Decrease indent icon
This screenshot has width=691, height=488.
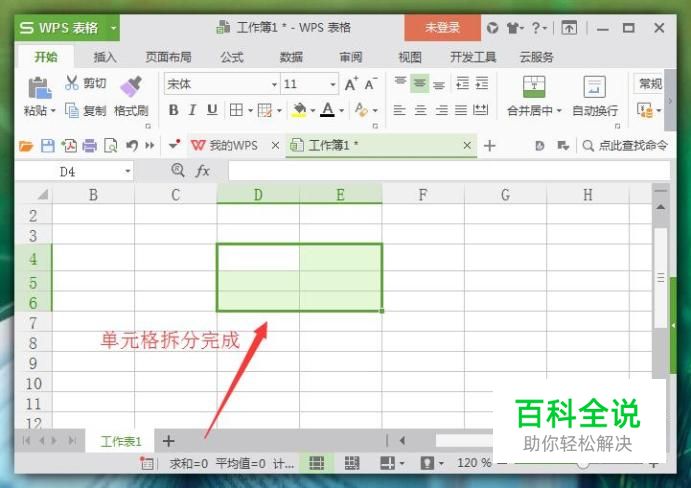click(462, 83)
